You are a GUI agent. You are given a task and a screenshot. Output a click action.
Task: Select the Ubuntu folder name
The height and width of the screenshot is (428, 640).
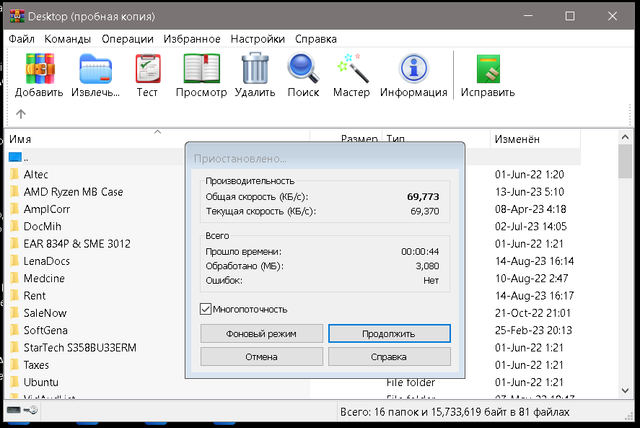pos(41,382)
